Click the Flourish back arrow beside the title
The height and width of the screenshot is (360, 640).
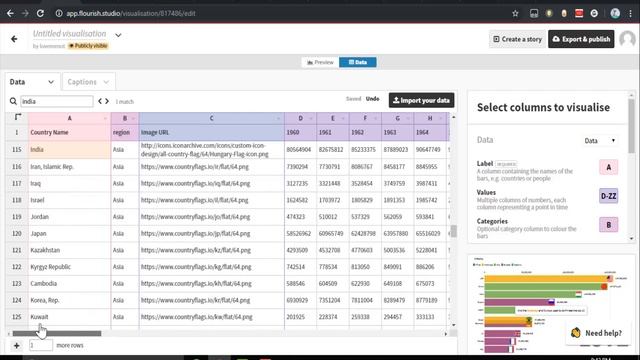[14, 39]
